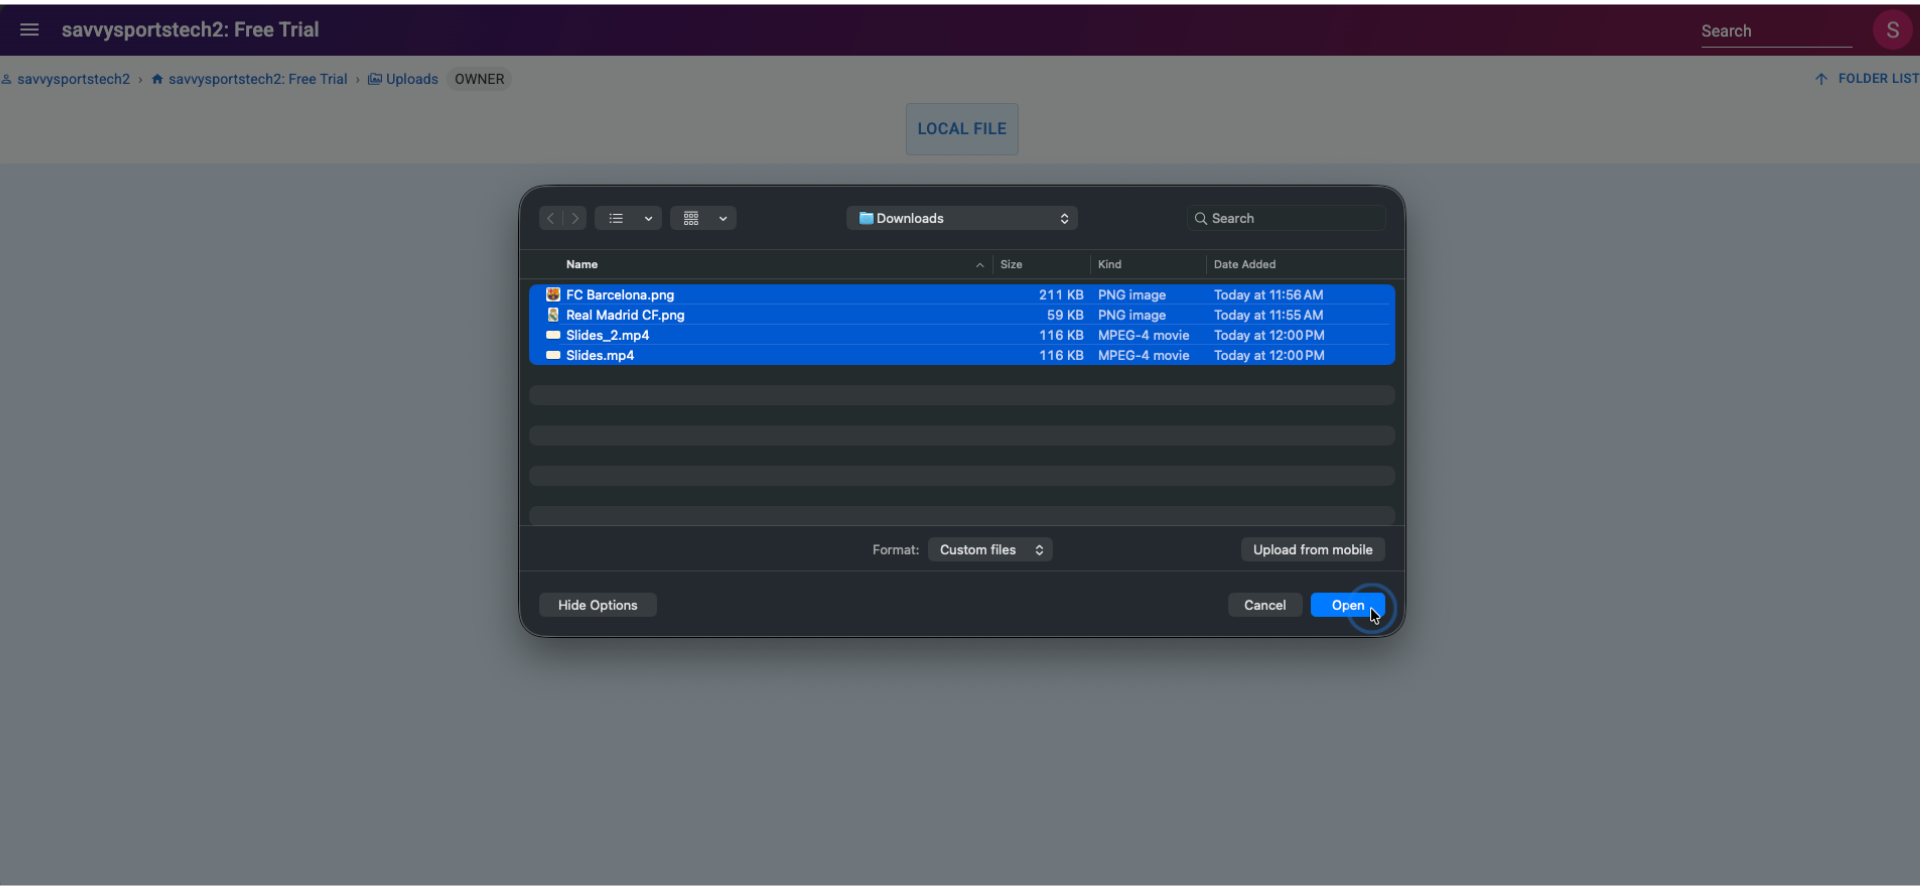Open the Custom files format dropdown
Screen dimensions: 1920x890
(990, 550)
